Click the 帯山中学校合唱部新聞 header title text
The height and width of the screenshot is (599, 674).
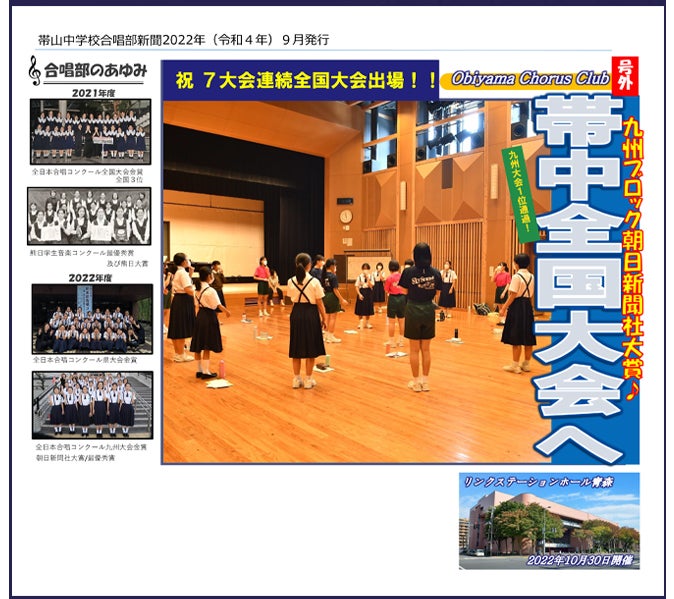pyautogui.click(x=182, y=40)
